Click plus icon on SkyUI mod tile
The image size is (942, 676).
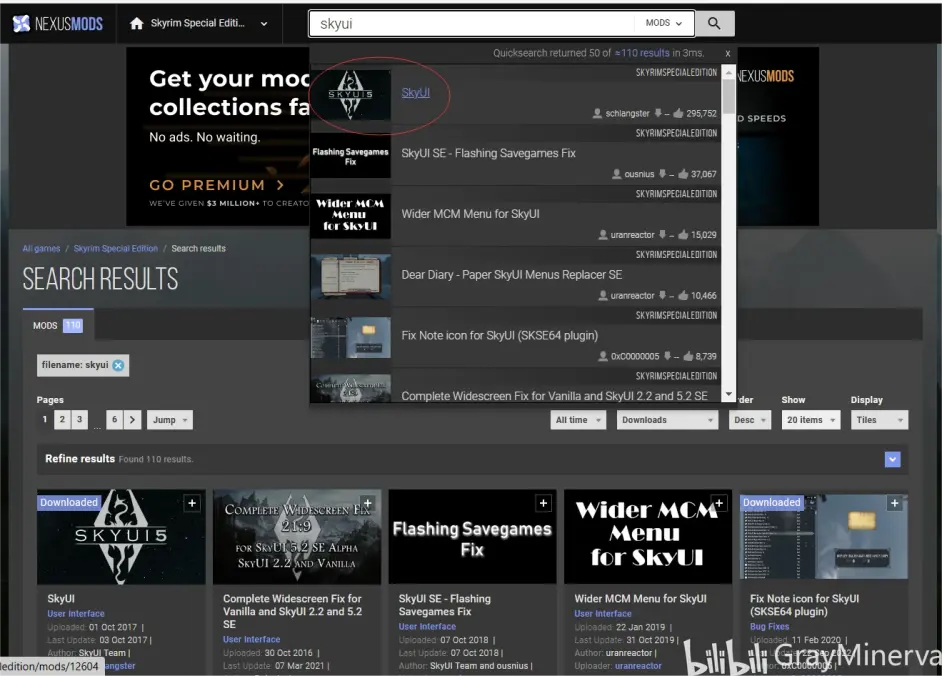tap(192, 503)
